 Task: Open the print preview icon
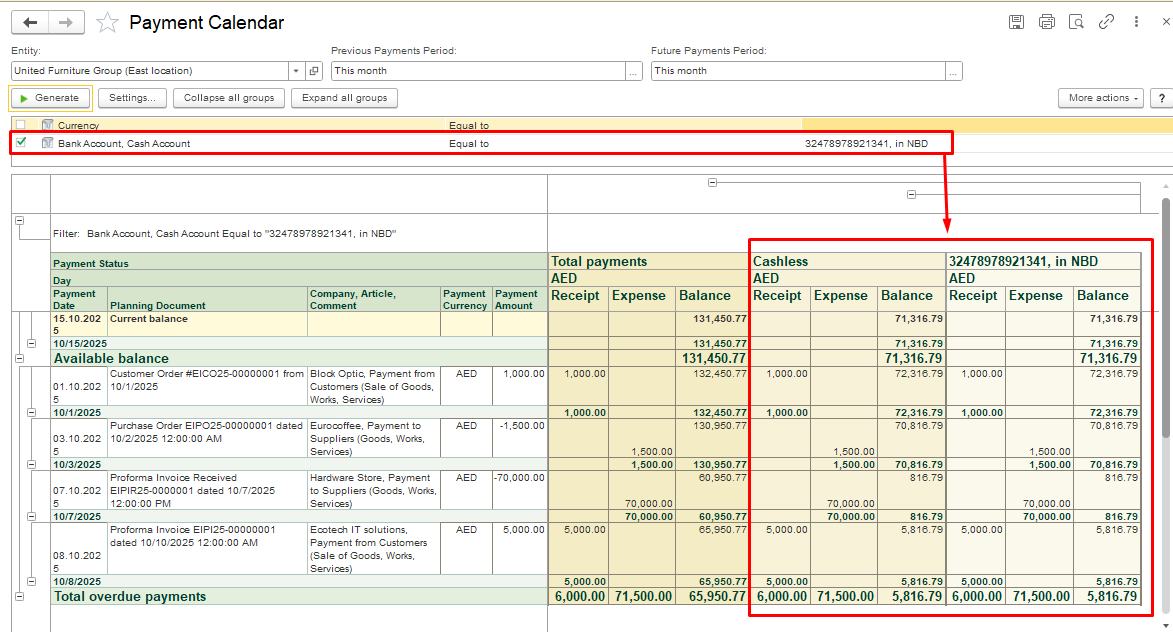pos(1076,22)
